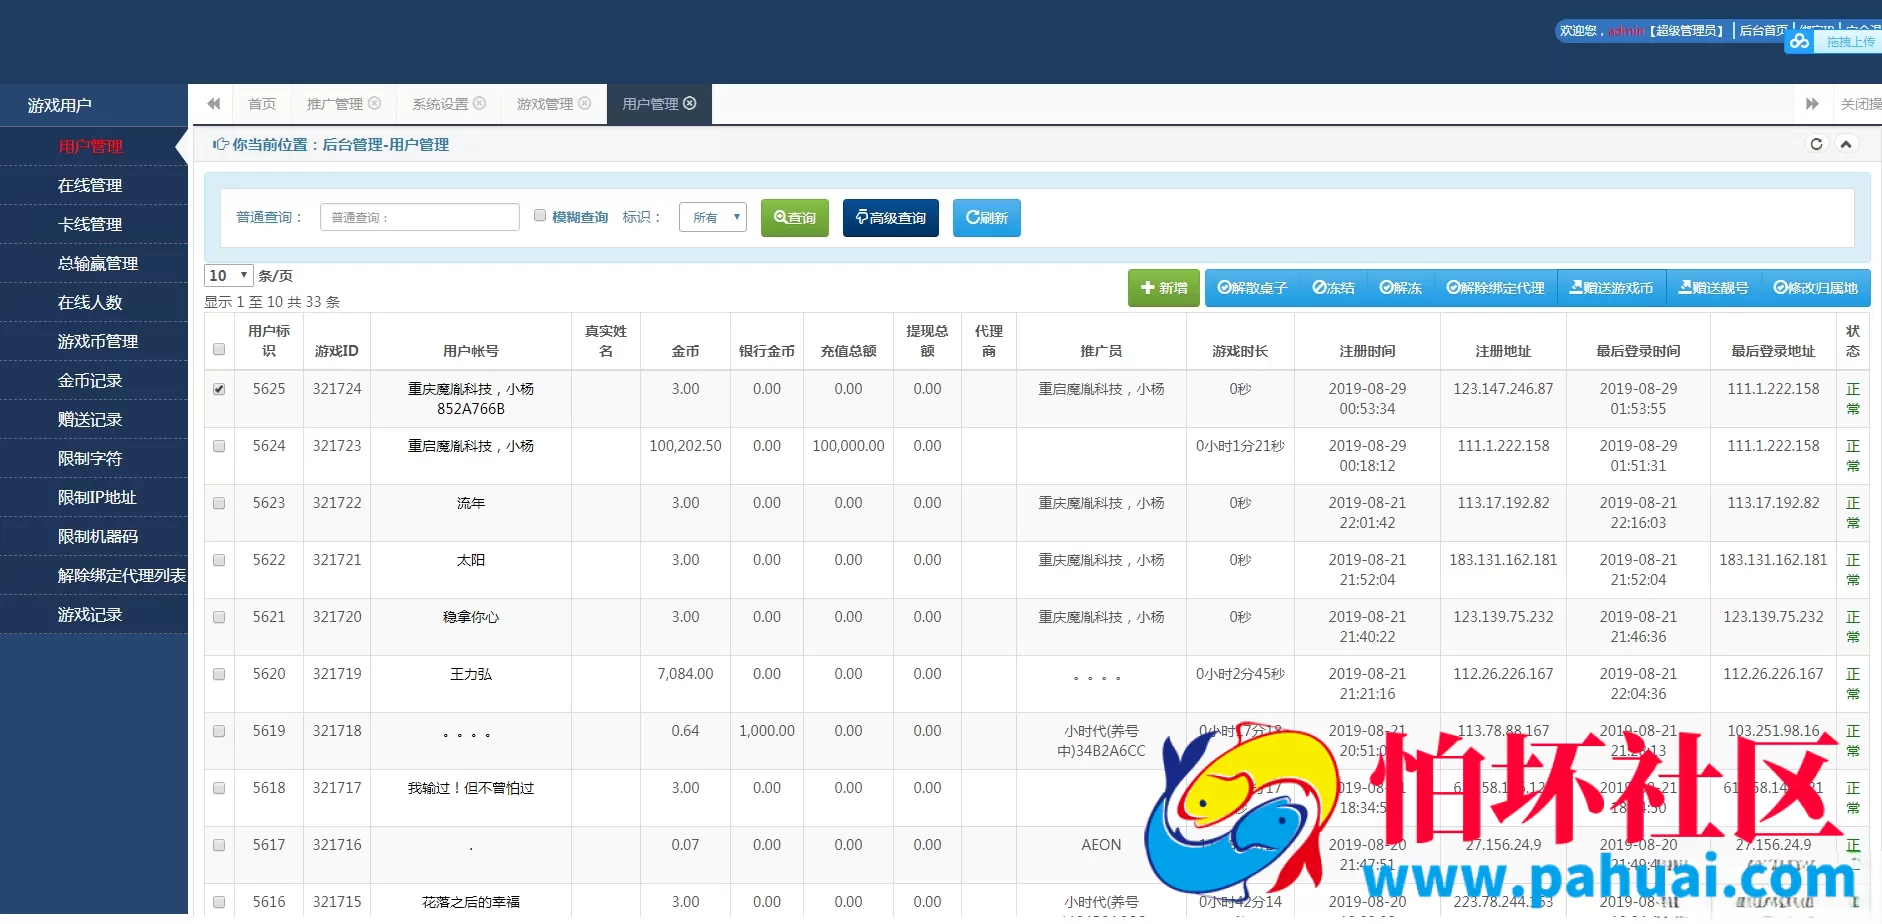Open 高级查询 advanced search
Viewport: 1882px width, 924px height.
pos(891,218)
